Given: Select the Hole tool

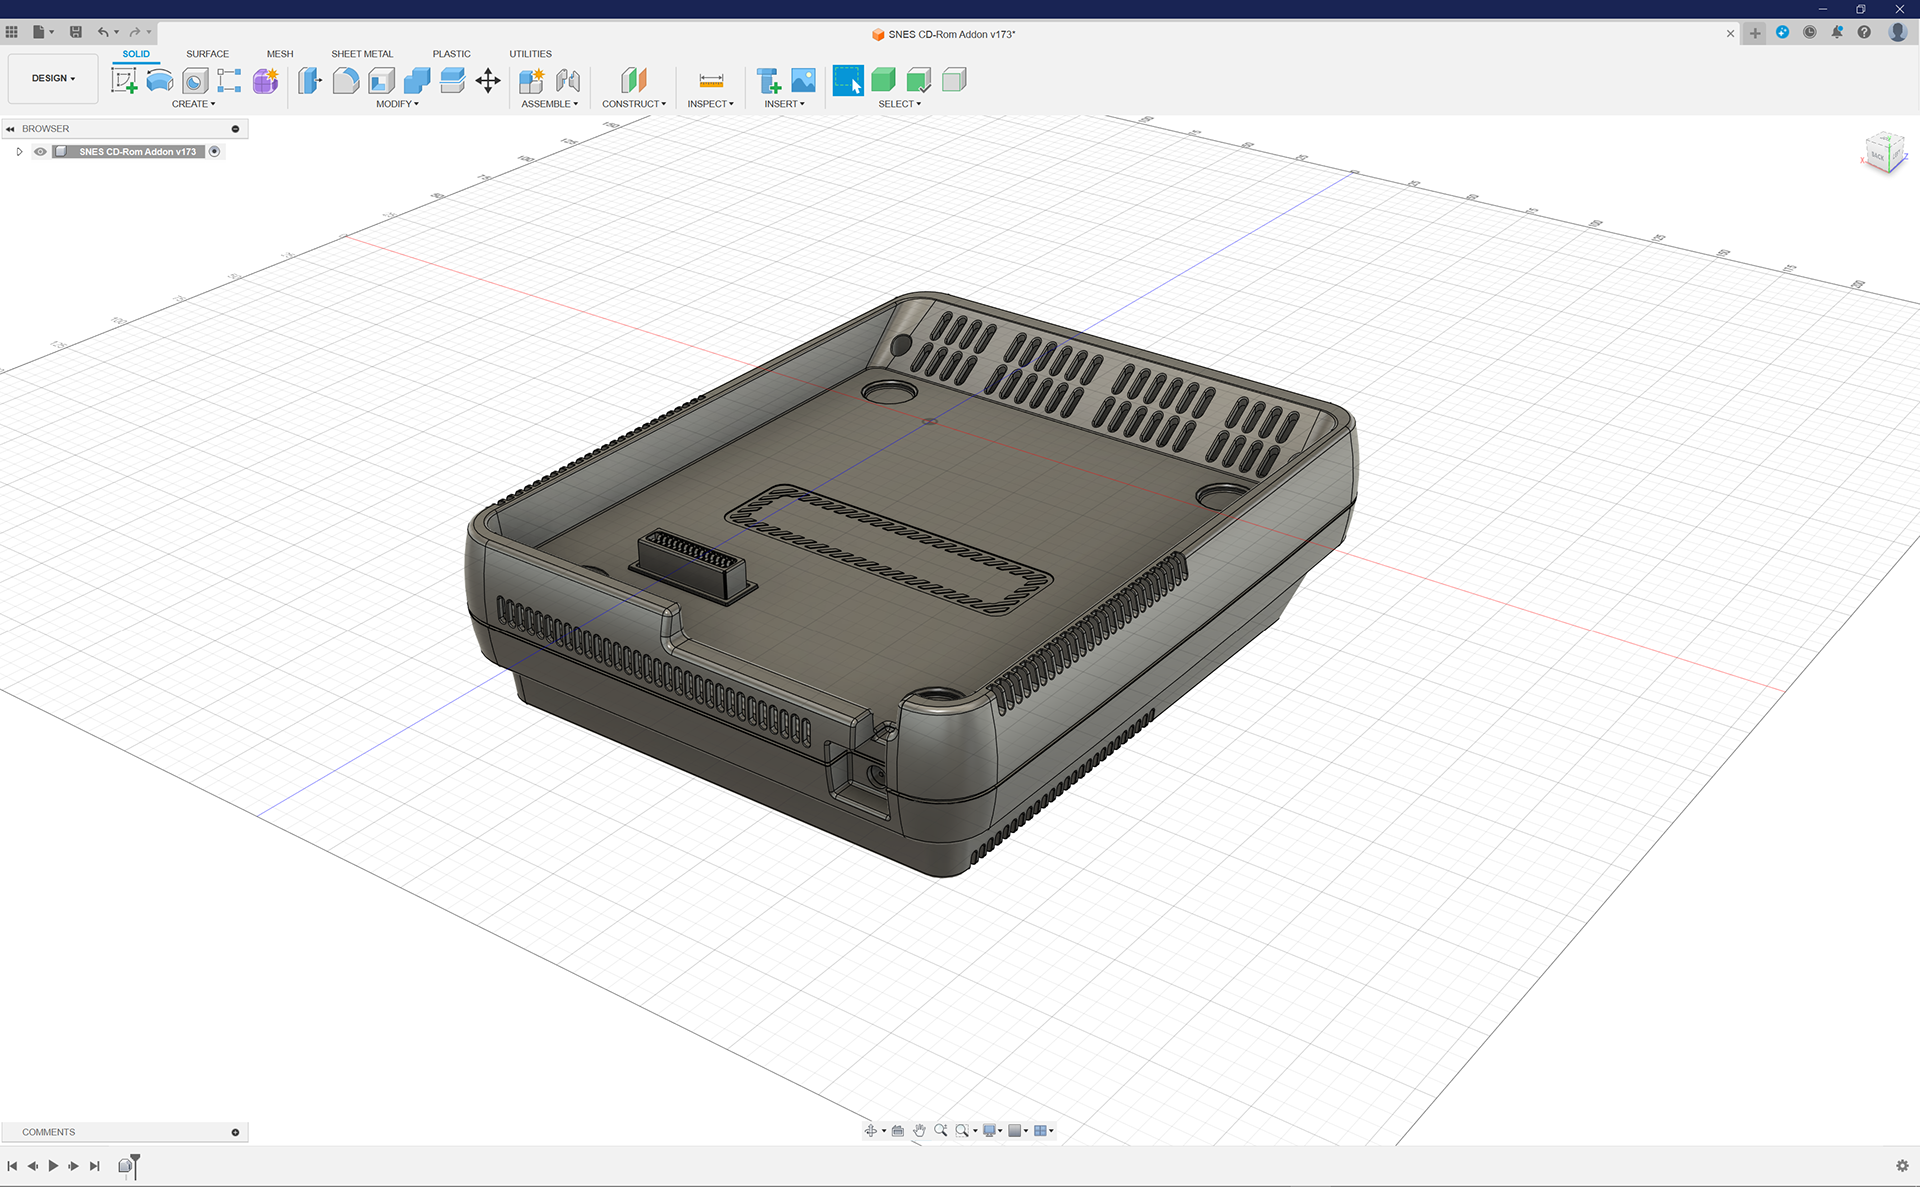Looking at the screenshot, I should 195,80.
